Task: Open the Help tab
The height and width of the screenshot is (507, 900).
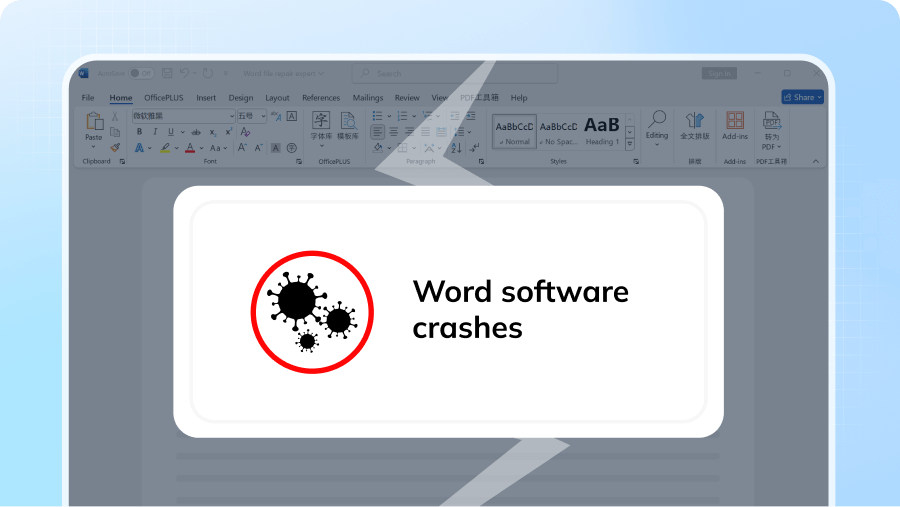Action: pyautogui.click(x=519, y=98)
